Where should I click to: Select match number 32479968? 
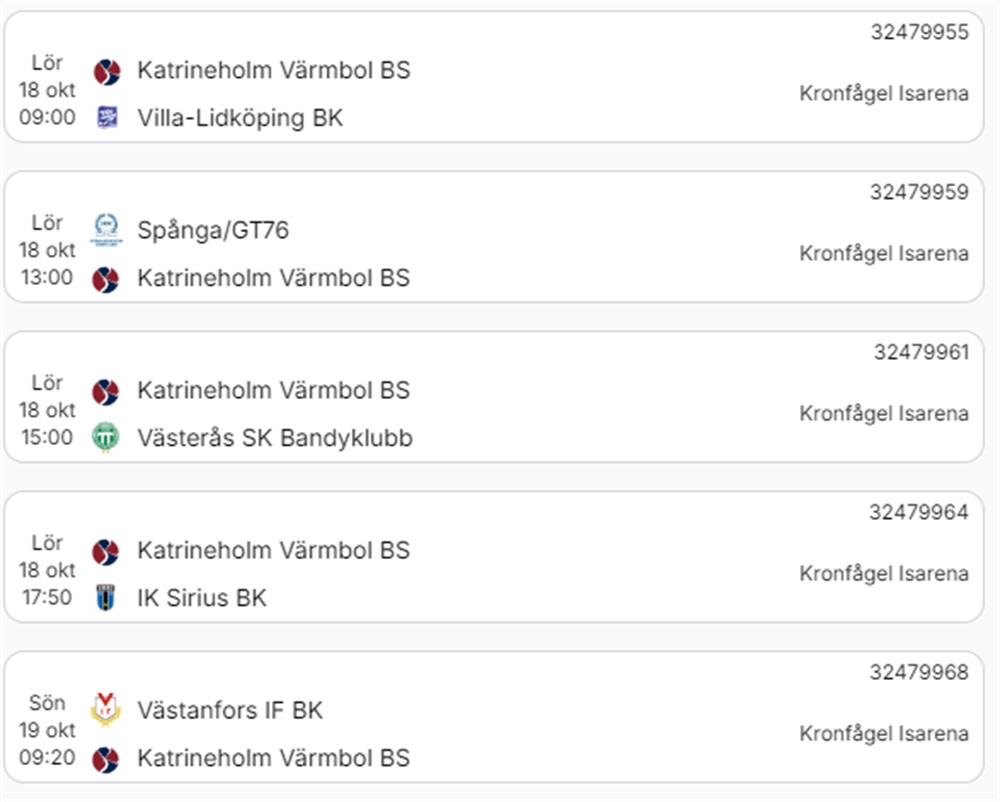pos(919,672)
